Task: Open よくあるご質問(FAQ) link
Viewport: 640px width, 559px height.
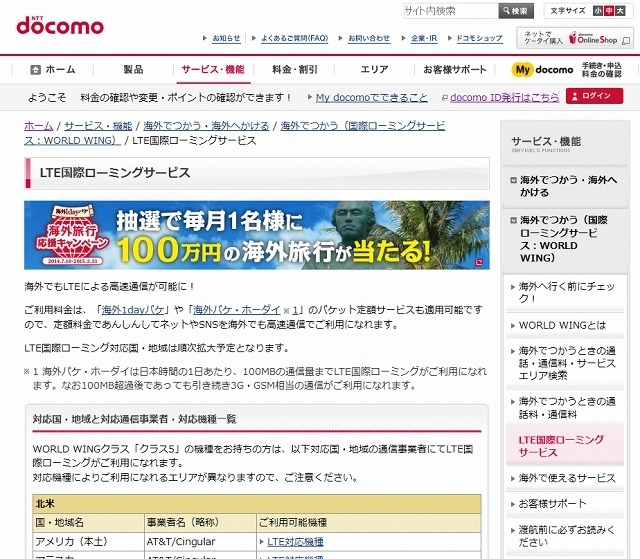Action: (294, 38)
